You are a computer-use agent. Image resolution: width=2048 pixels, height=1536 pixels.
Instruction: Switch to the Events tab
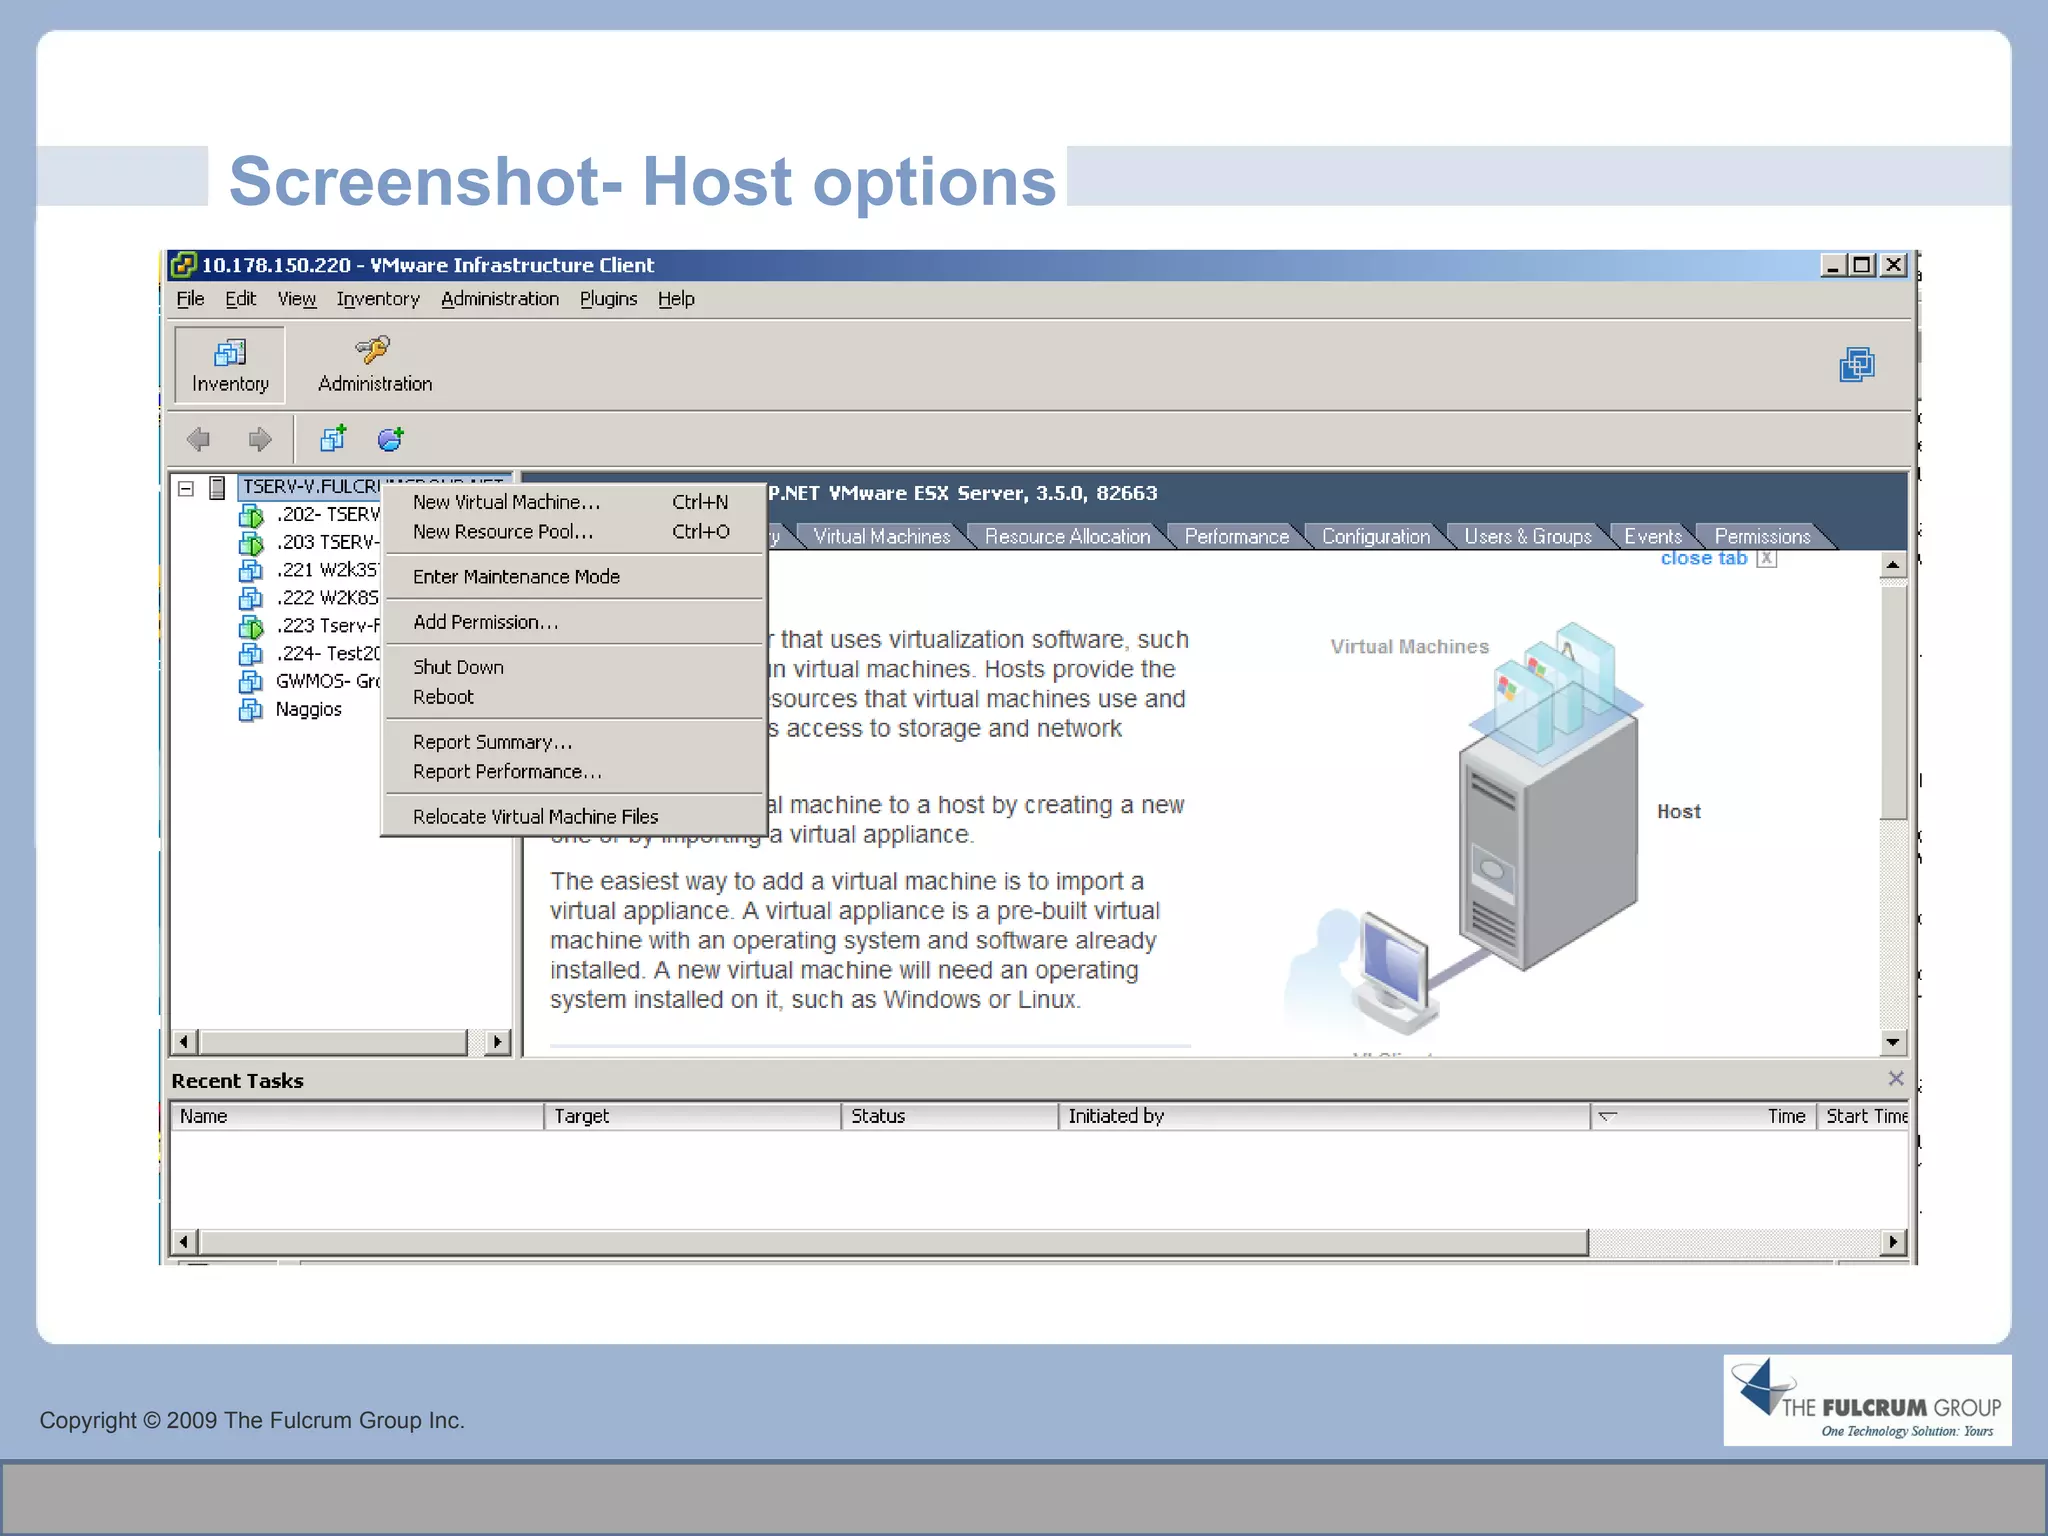click(x=1653, y=537)
